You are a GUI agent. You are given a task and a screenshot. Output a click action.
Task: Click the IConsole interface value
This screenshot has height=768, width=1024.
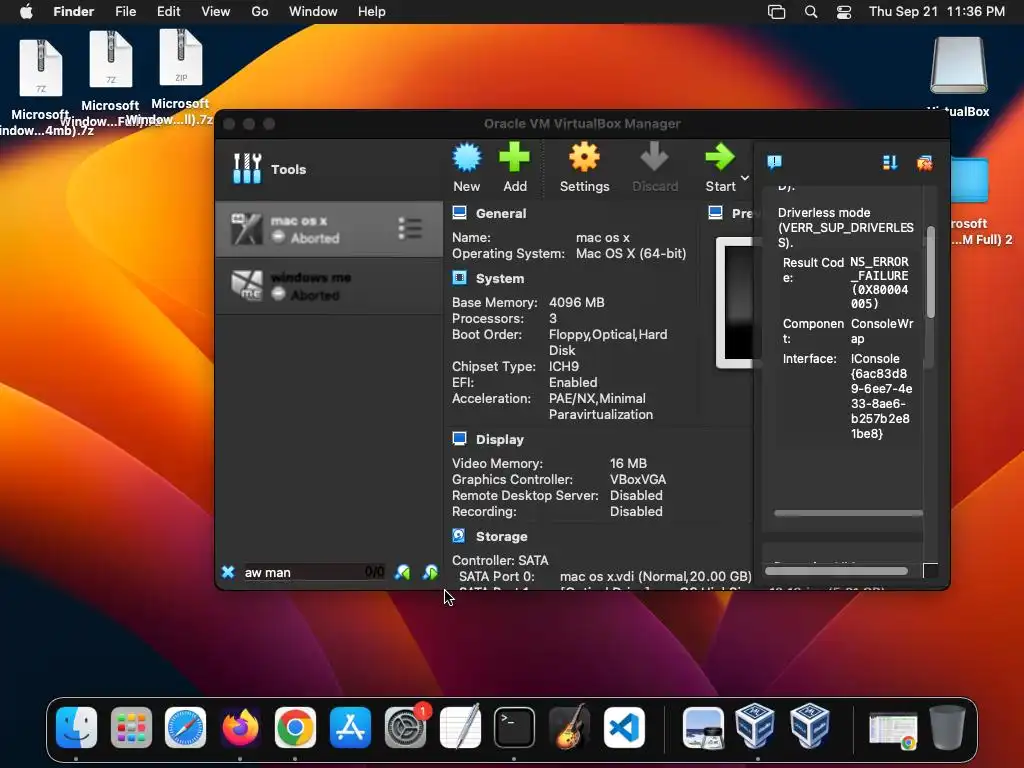[x=881, y=396]
